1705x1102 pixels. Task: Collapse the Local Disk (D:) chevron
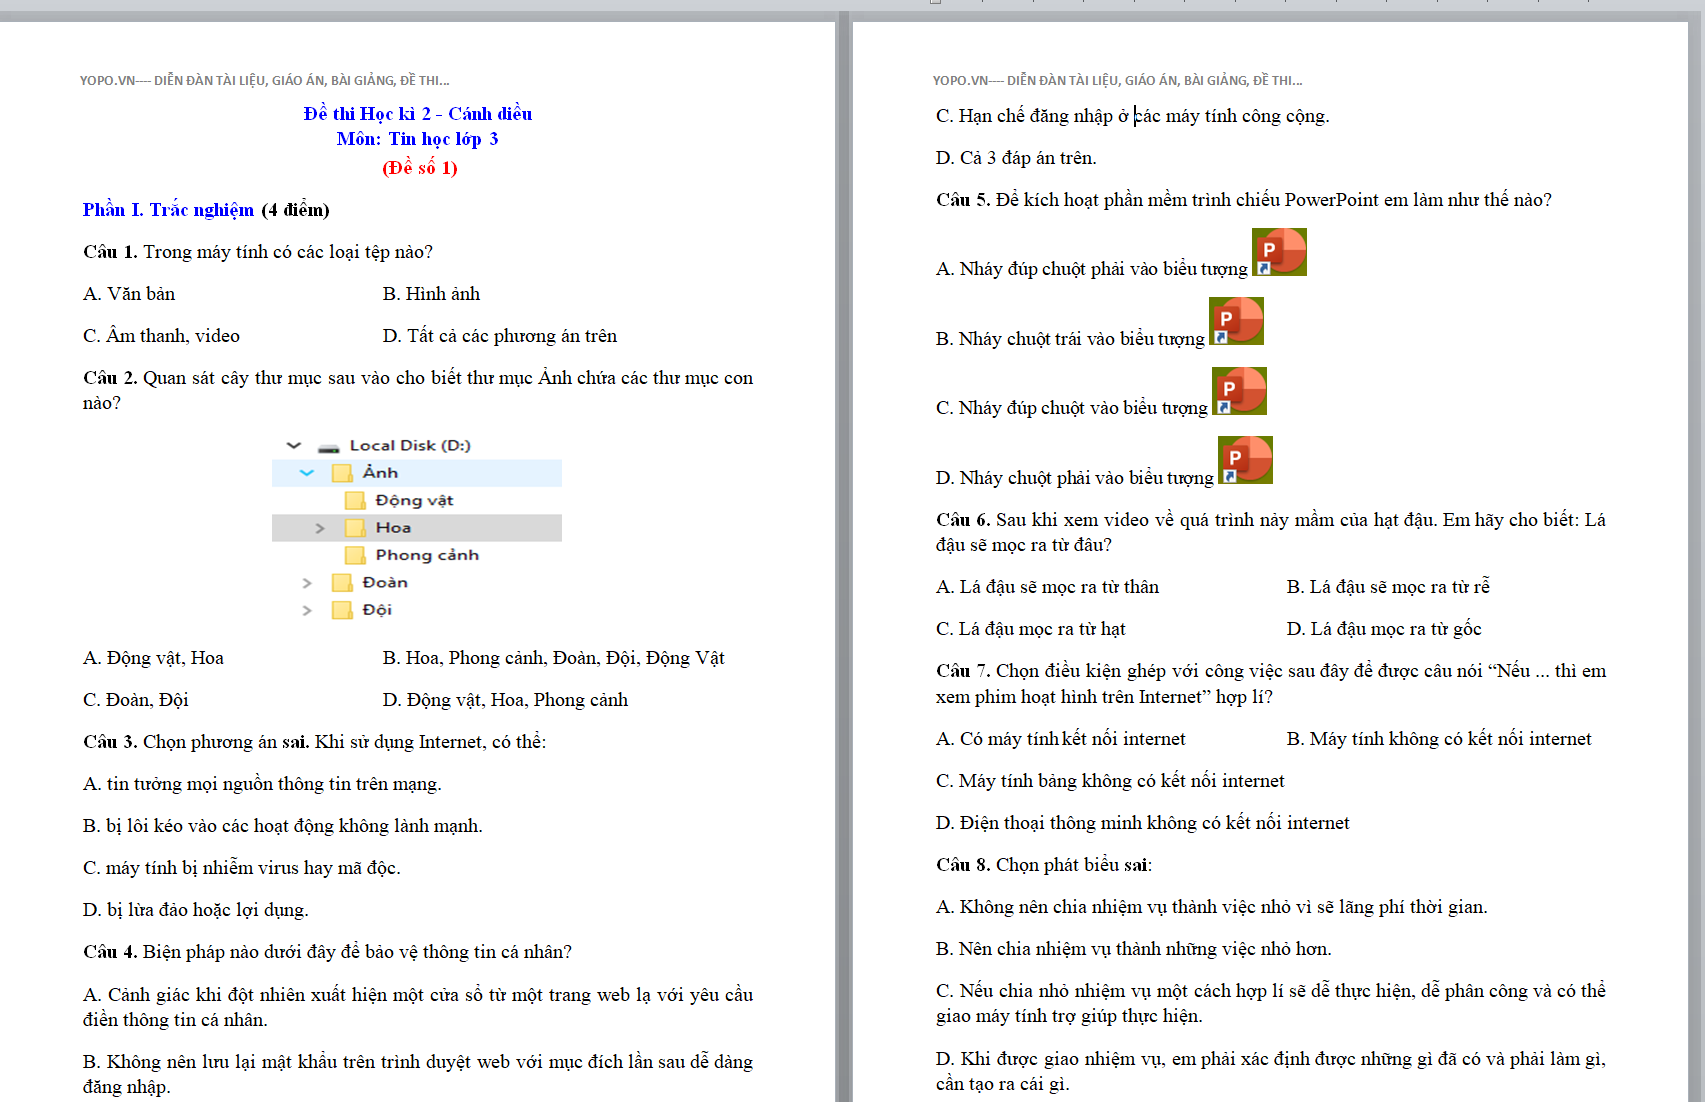(x=293, y=446)
